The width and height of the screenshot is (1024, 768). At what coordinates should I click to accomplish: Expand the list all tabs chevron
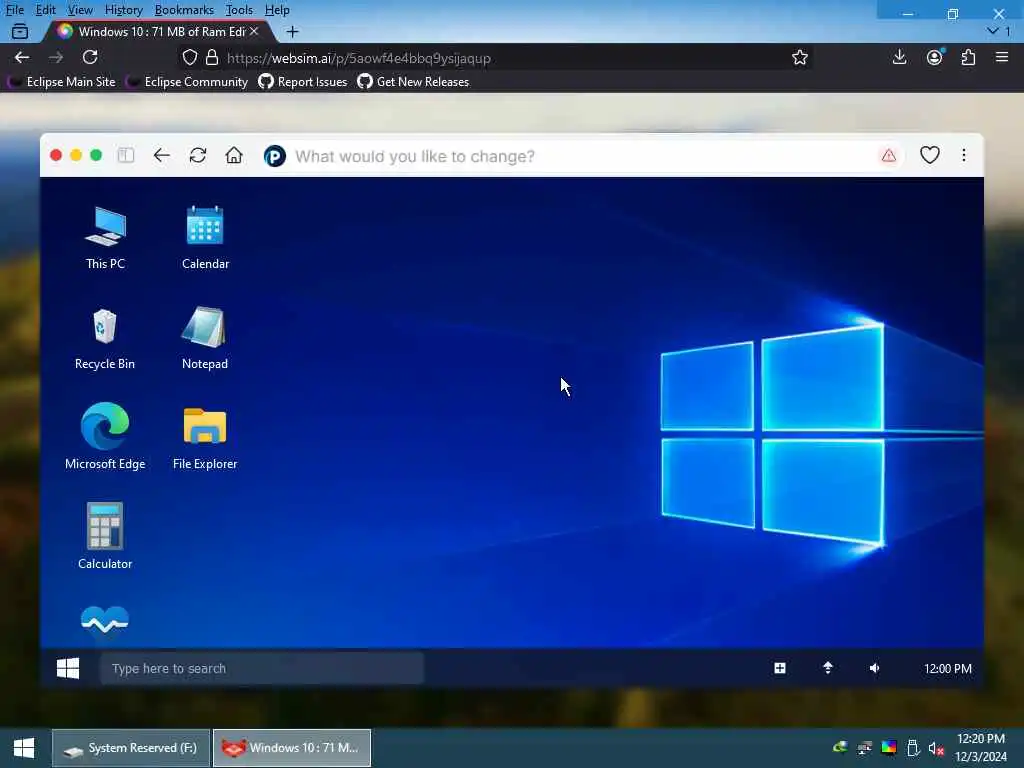click(993, 31)
